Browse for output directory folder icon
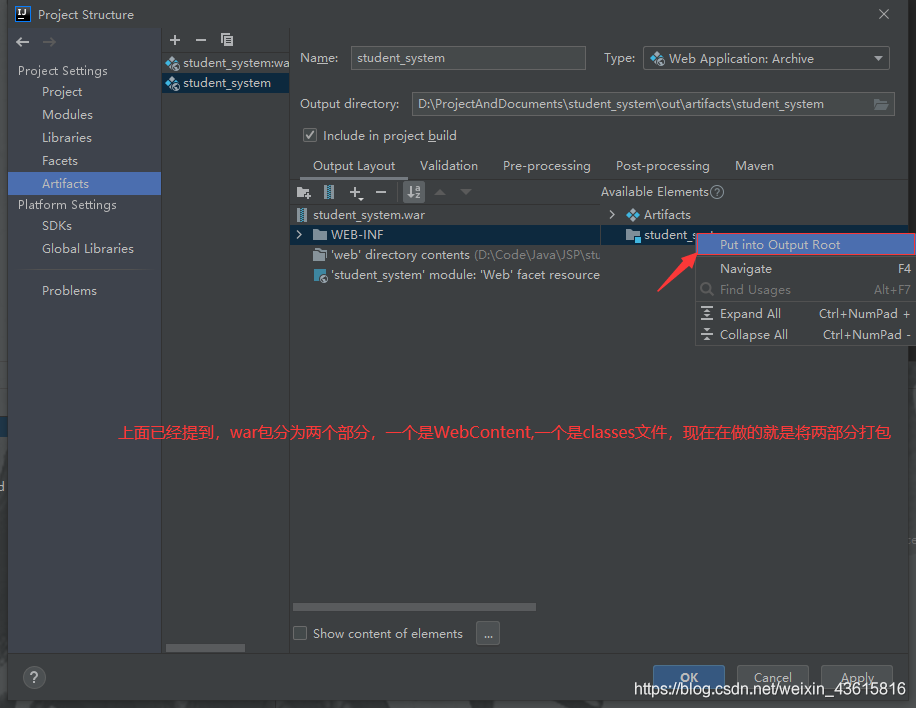 [881, 105]
